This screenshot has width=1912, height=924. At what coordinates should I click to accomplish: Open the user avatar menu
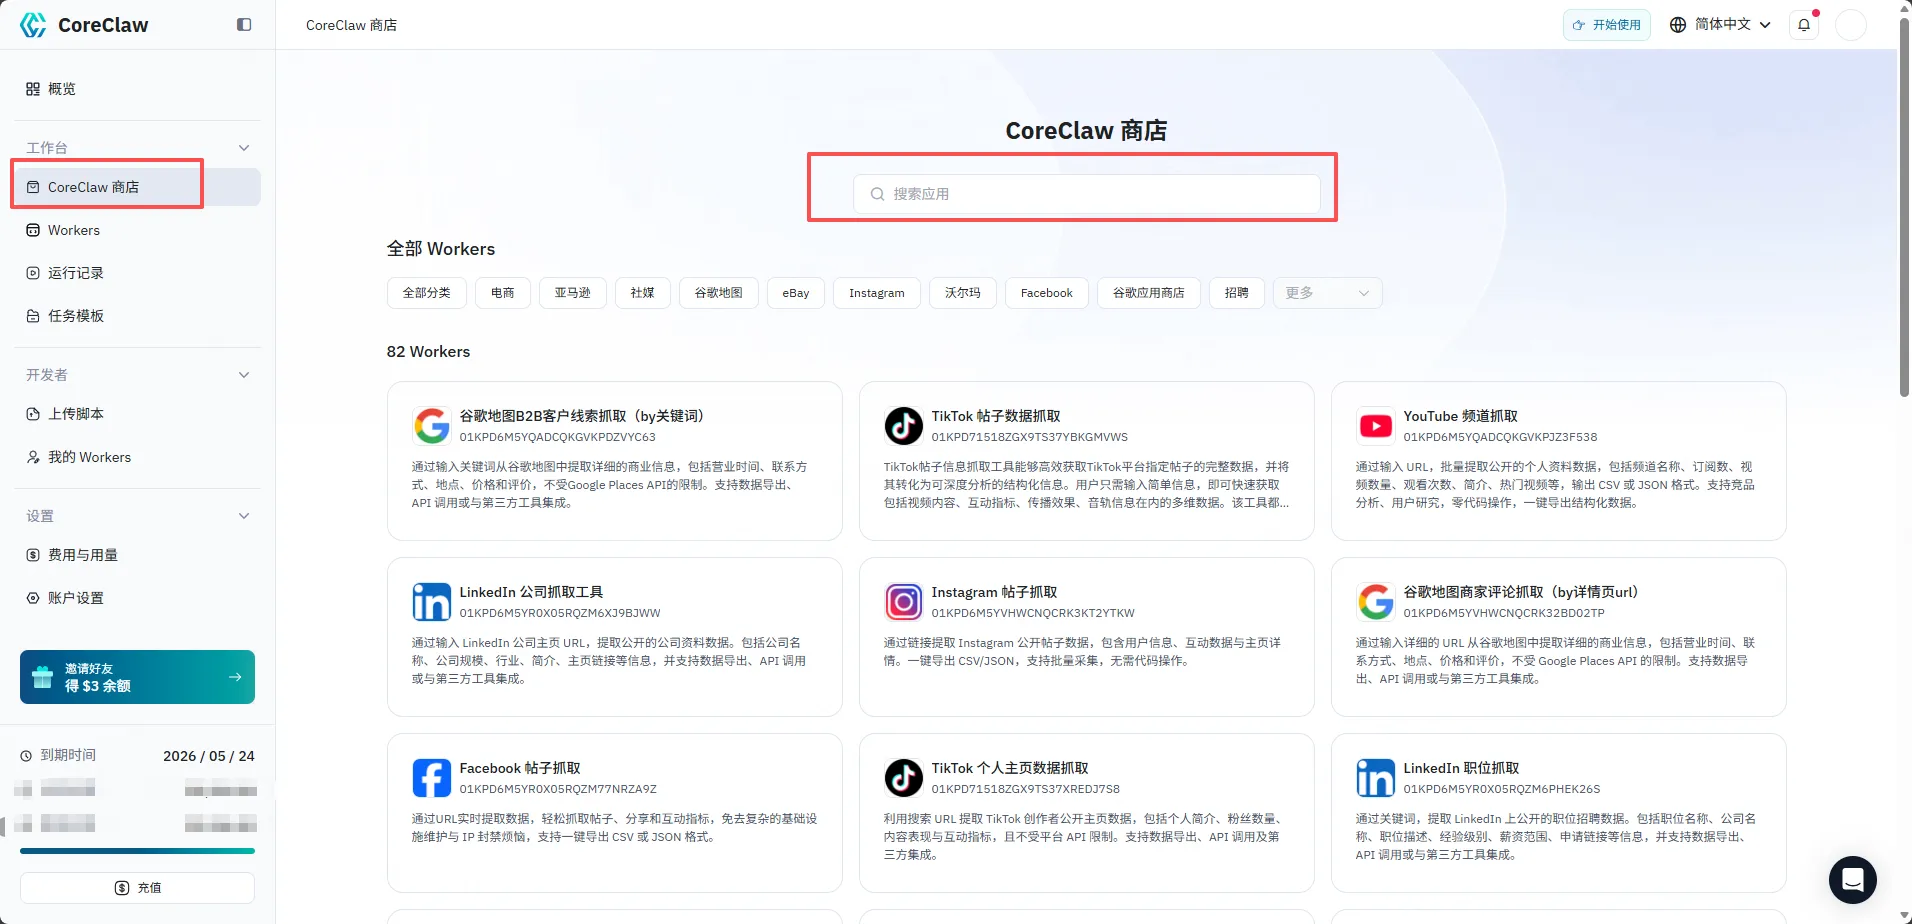point(1851,25)
